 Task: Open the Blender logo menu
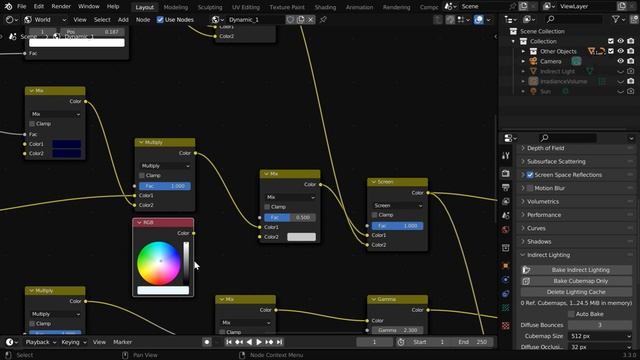click(x=8, y=7)
